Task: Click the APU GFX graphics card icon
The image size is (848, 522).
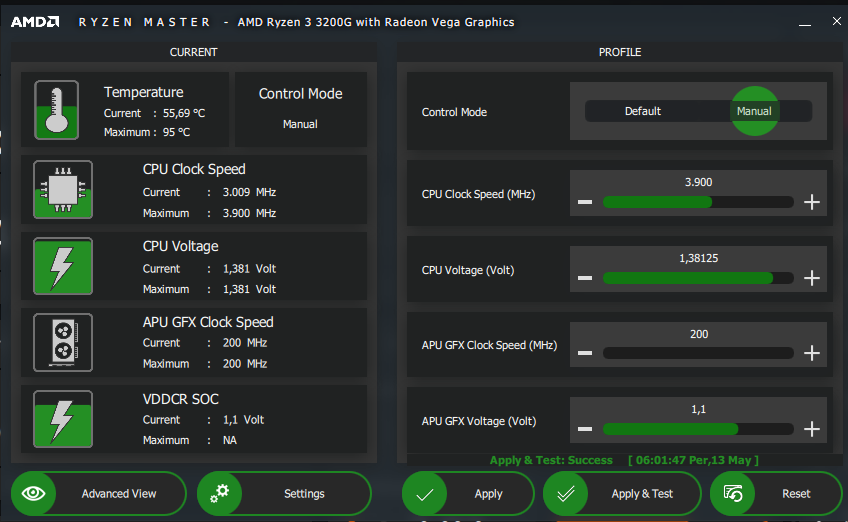Action: [x=63, y=342]
